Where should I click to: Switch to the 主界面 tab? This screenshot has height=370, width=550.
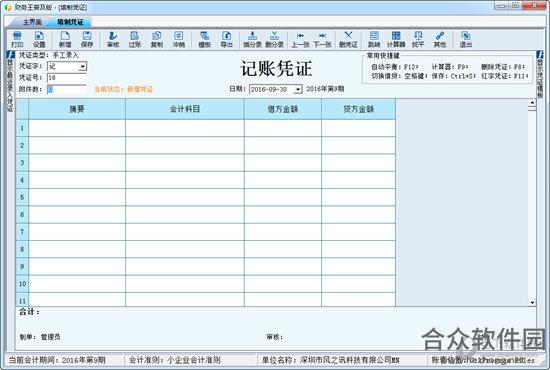point(32,22)
